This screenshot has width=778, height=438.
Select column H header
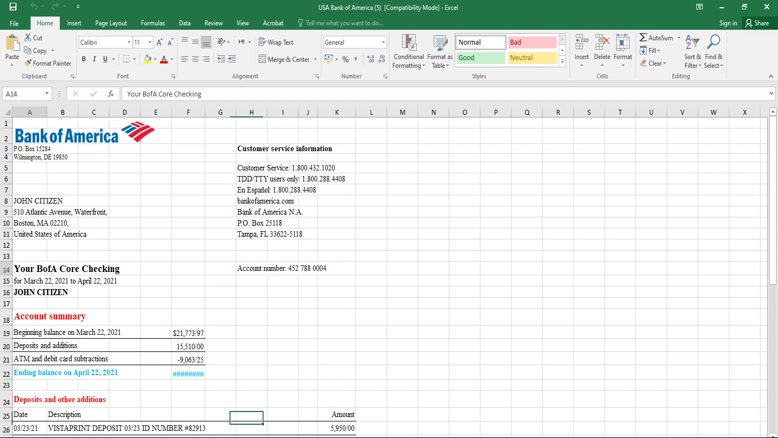click(x=252, y=113)
